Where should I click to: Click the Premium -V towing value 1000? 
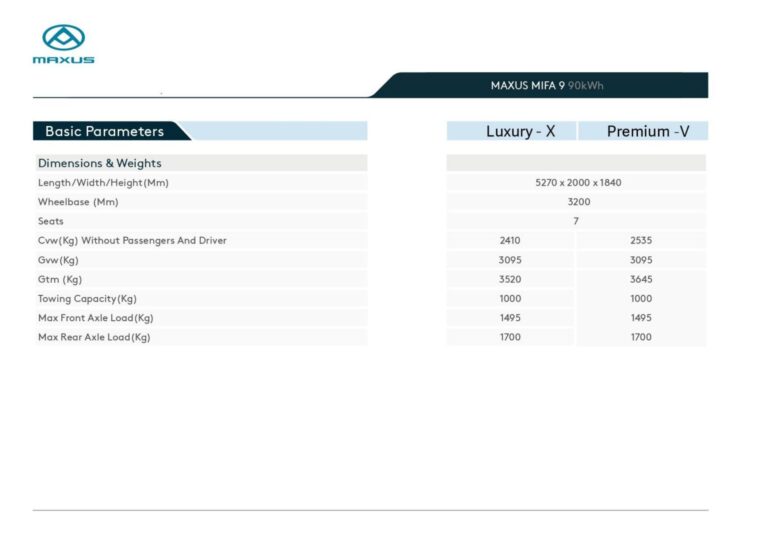click(641, 299)
